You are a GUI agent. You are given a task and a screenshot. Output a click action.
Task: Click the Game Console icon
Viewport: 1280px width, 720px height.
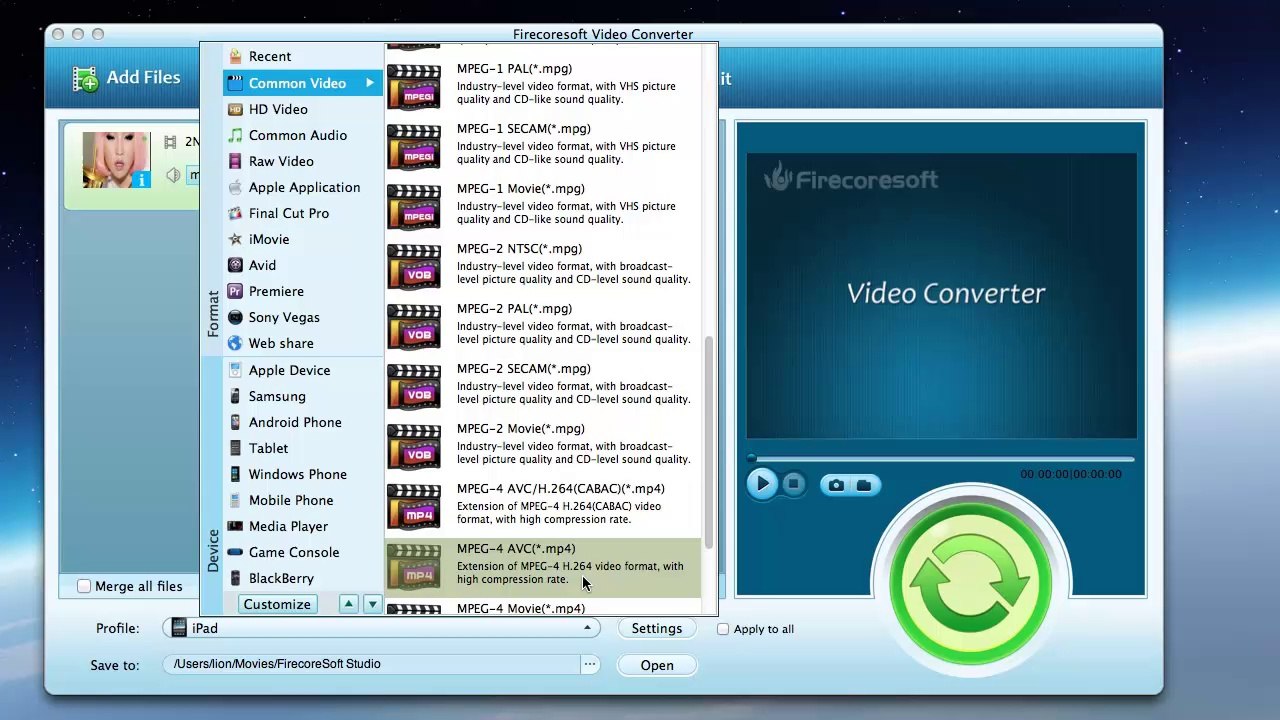point(235,552)
